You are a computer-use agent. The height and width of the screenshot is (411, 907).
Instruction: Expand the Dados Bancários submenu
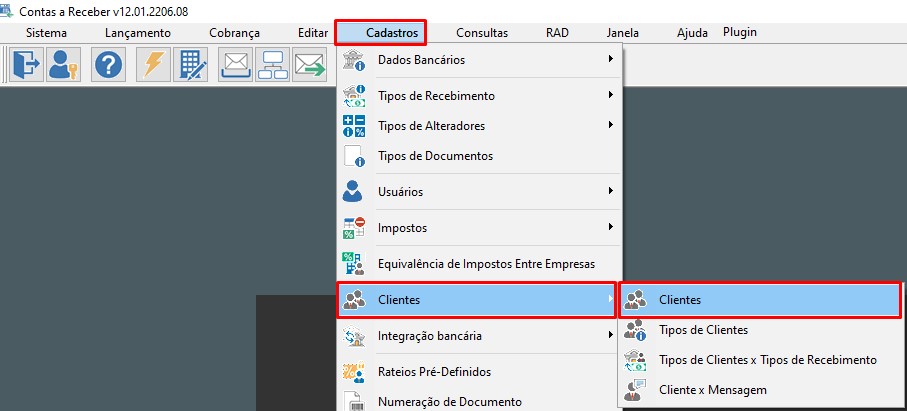(x=478, y=60)
